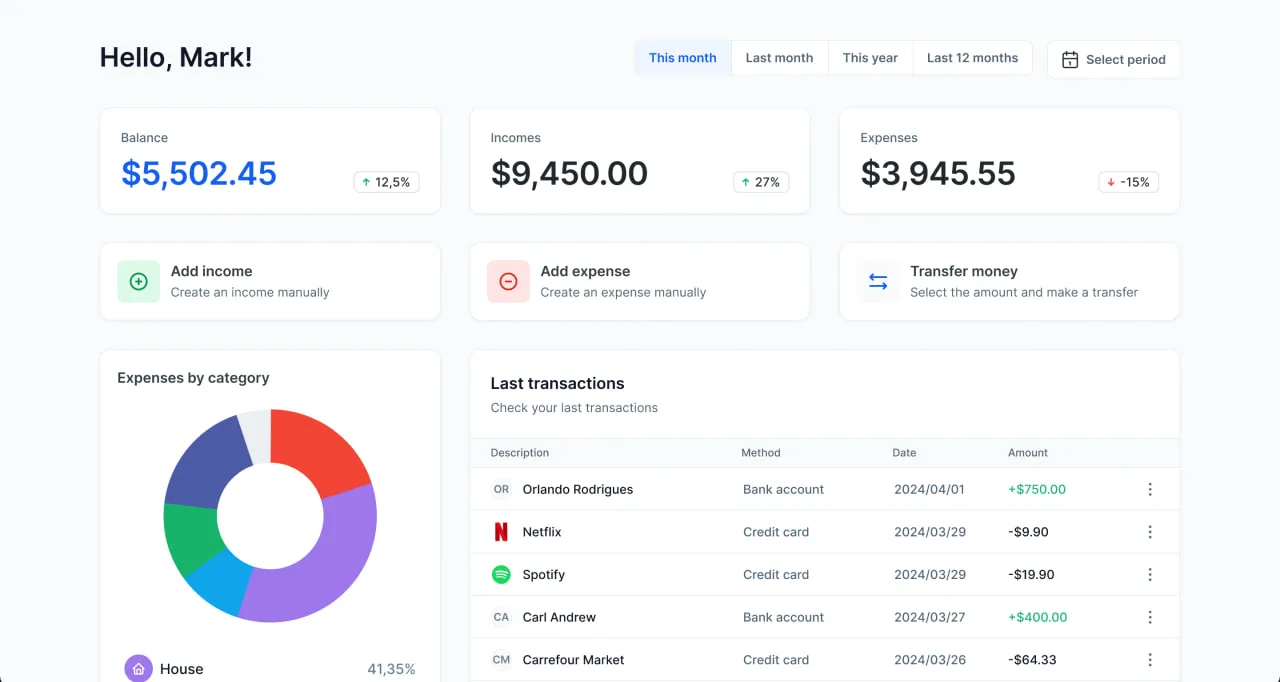Click Credit card in Netflix row

coord(776,532)
